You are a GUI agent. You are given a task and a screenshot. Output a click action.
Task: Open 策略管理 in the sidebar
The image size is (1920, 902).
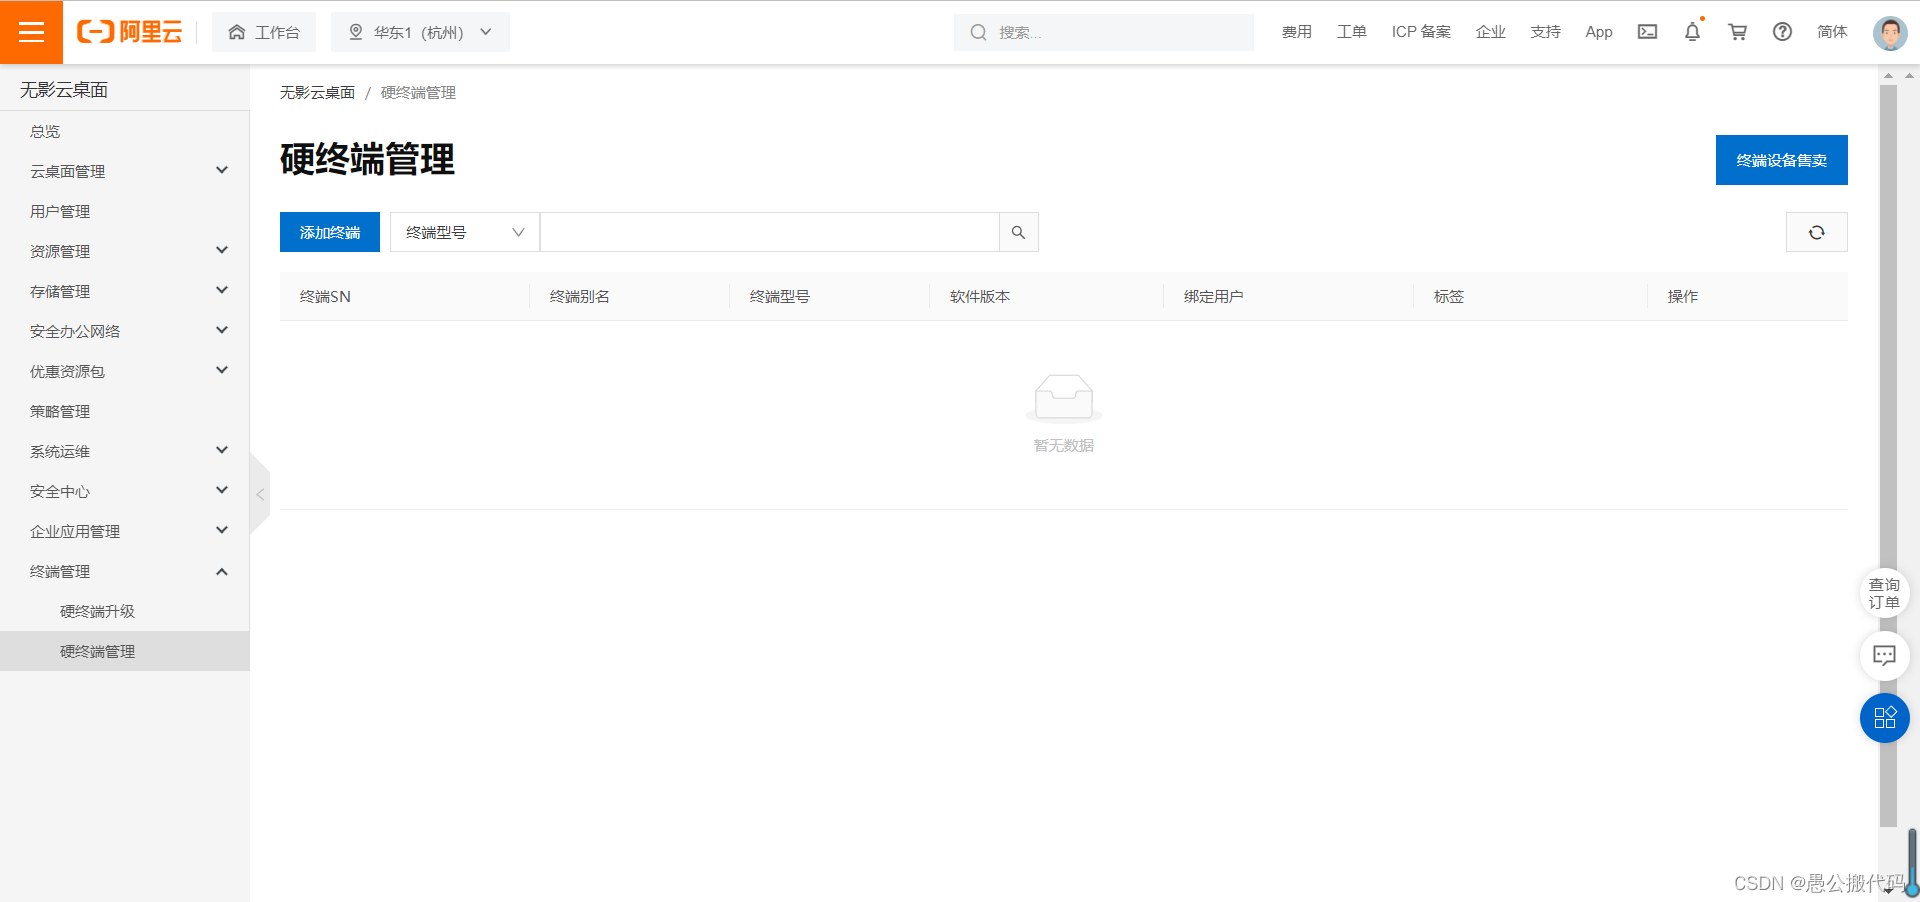(x=125, y=411)
